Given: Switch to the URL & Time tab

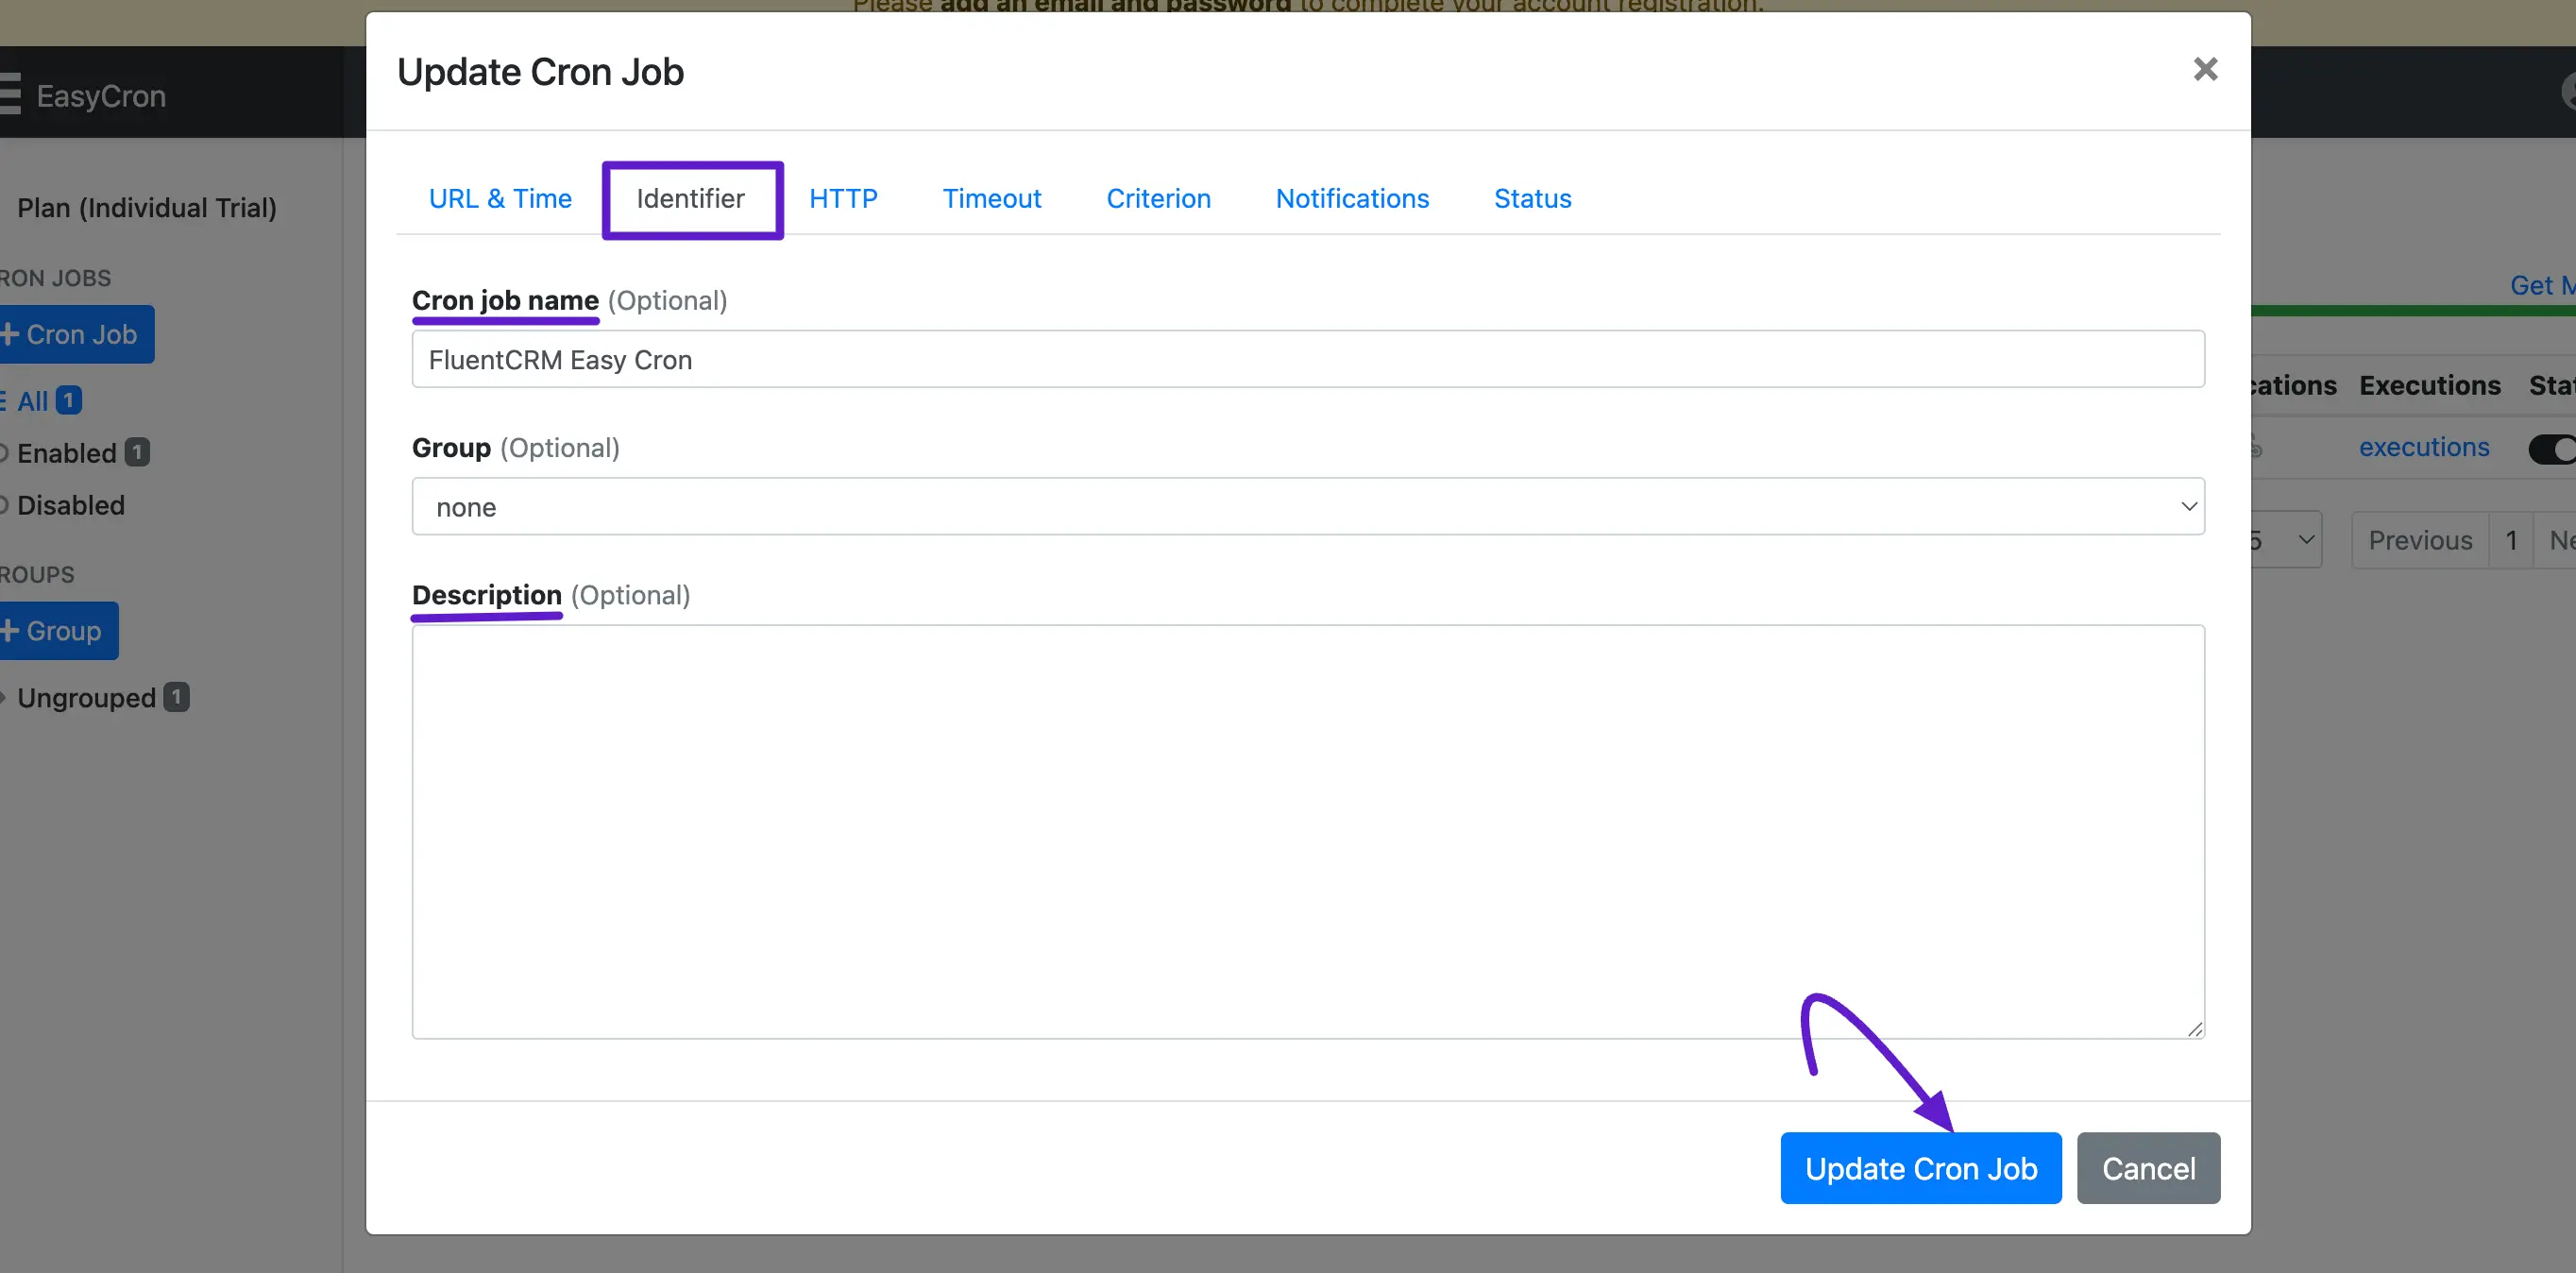Looking at the screenshot, I should (x=500, y=199).
